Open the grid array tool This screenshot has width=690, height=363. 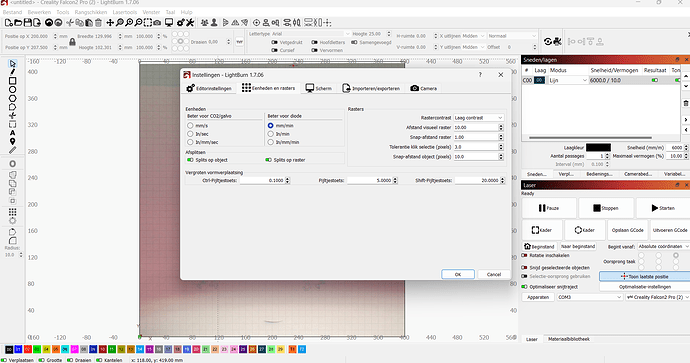coord(12,212)
